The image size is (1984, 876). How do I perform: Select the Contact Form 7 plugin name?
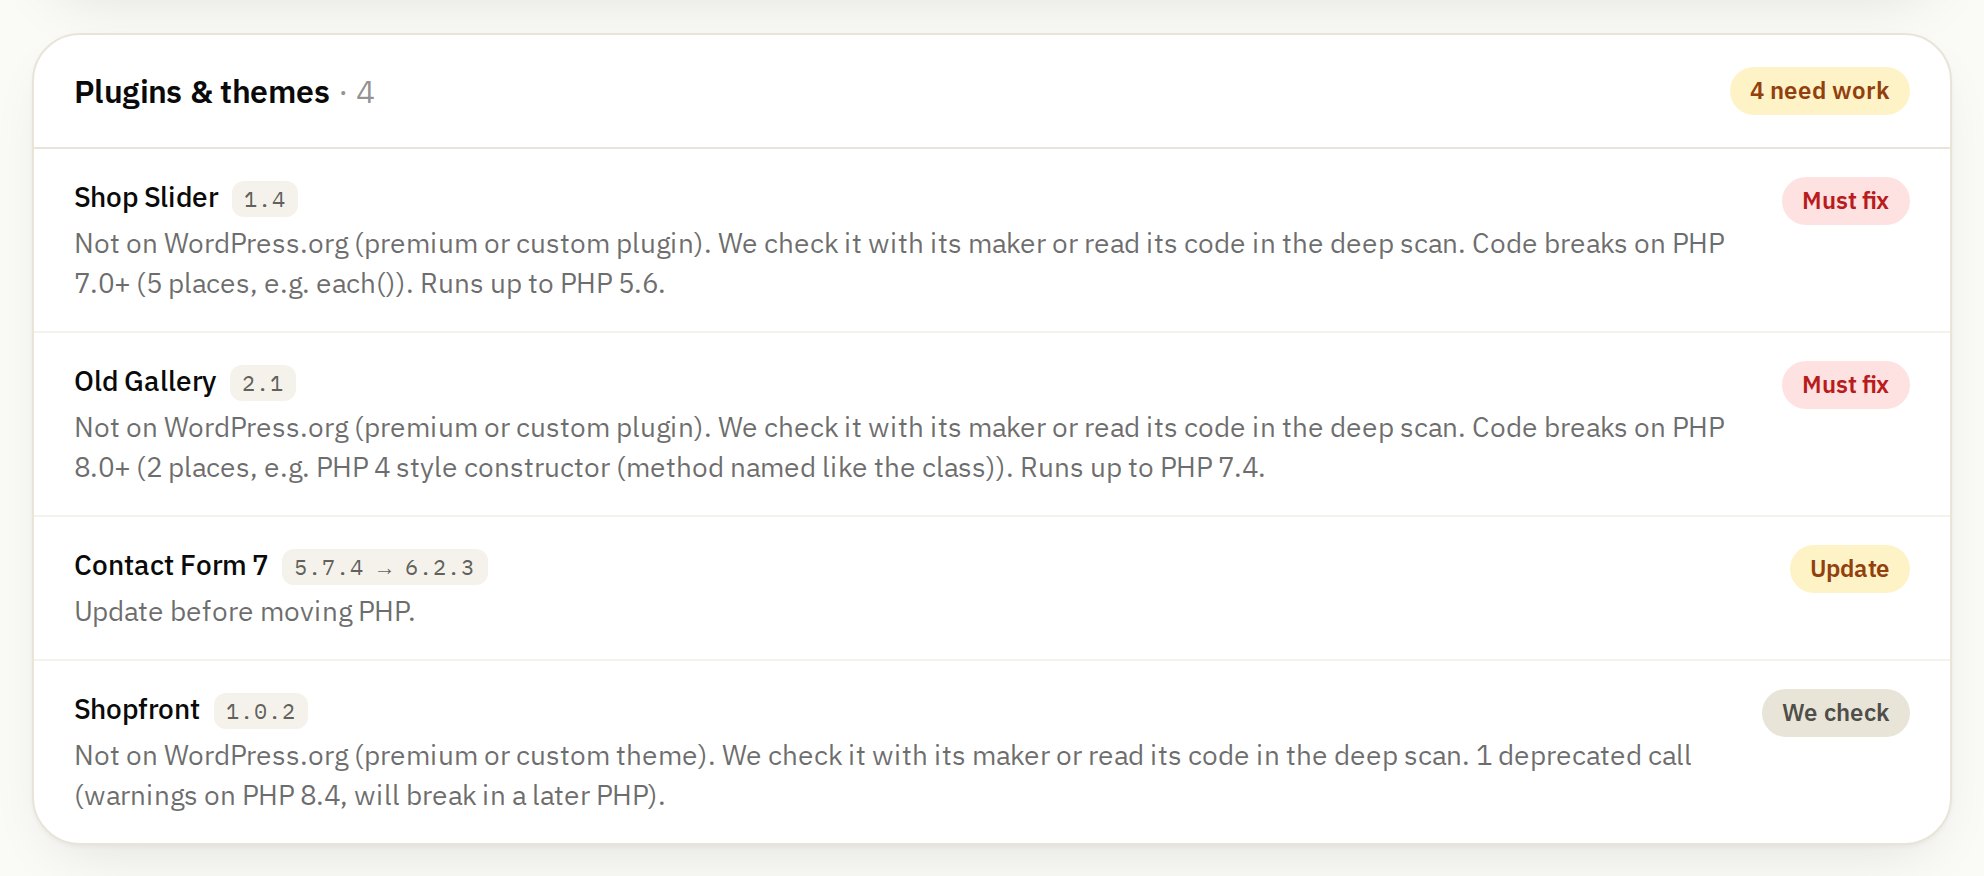[x=171, y=566]
